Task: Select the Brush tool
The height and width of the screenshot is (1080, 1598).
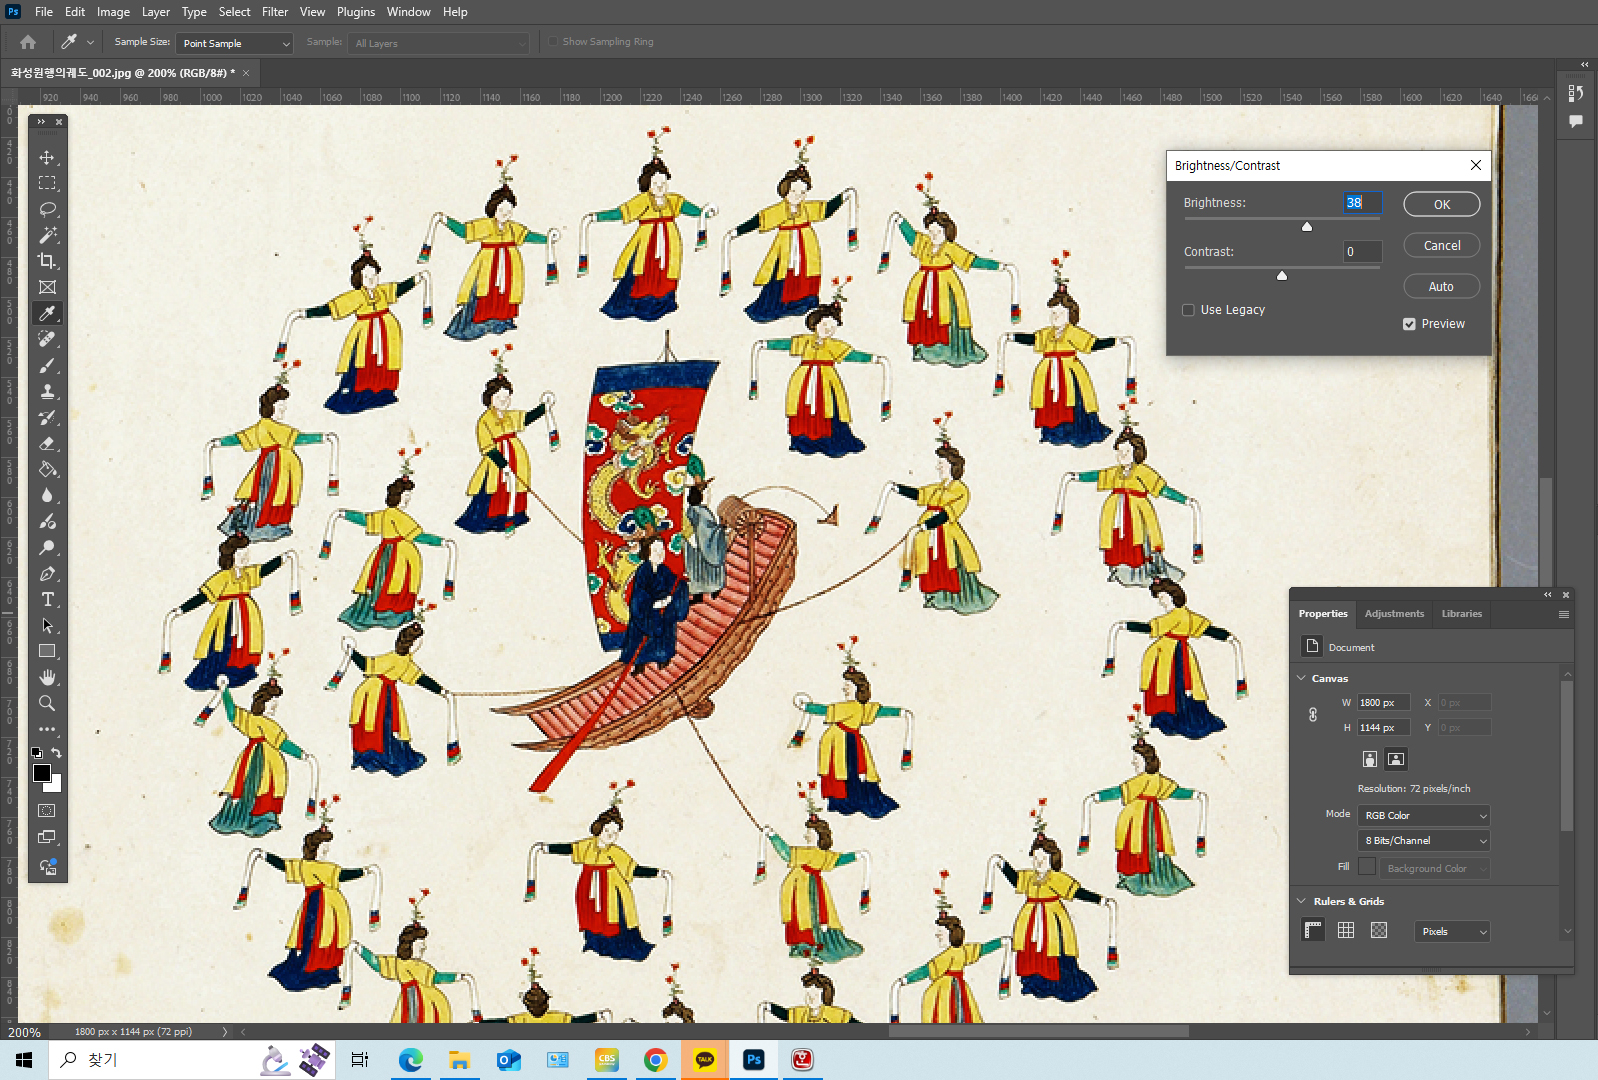Action: (47, 365)
